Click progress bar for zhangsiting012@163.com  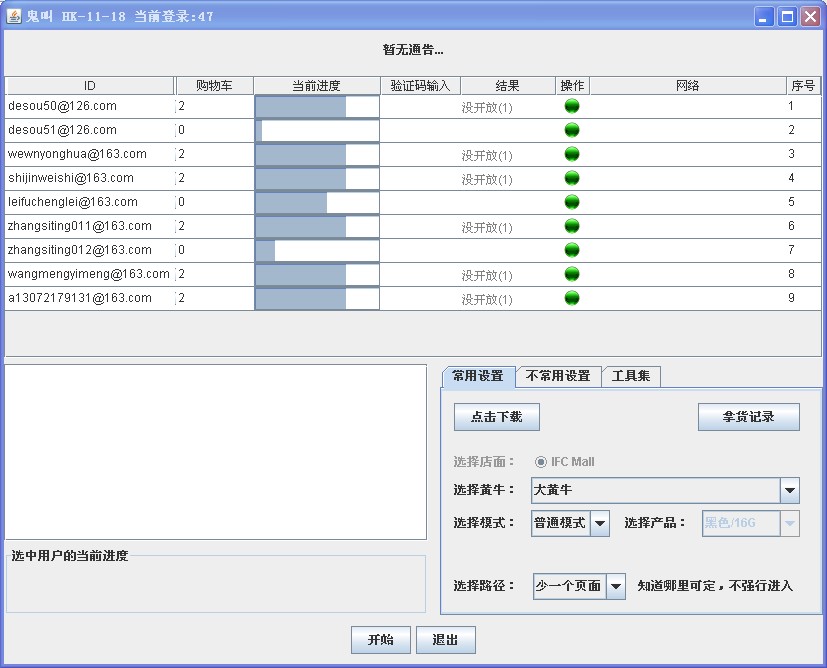pyautogui.click(x=317, y=250)
